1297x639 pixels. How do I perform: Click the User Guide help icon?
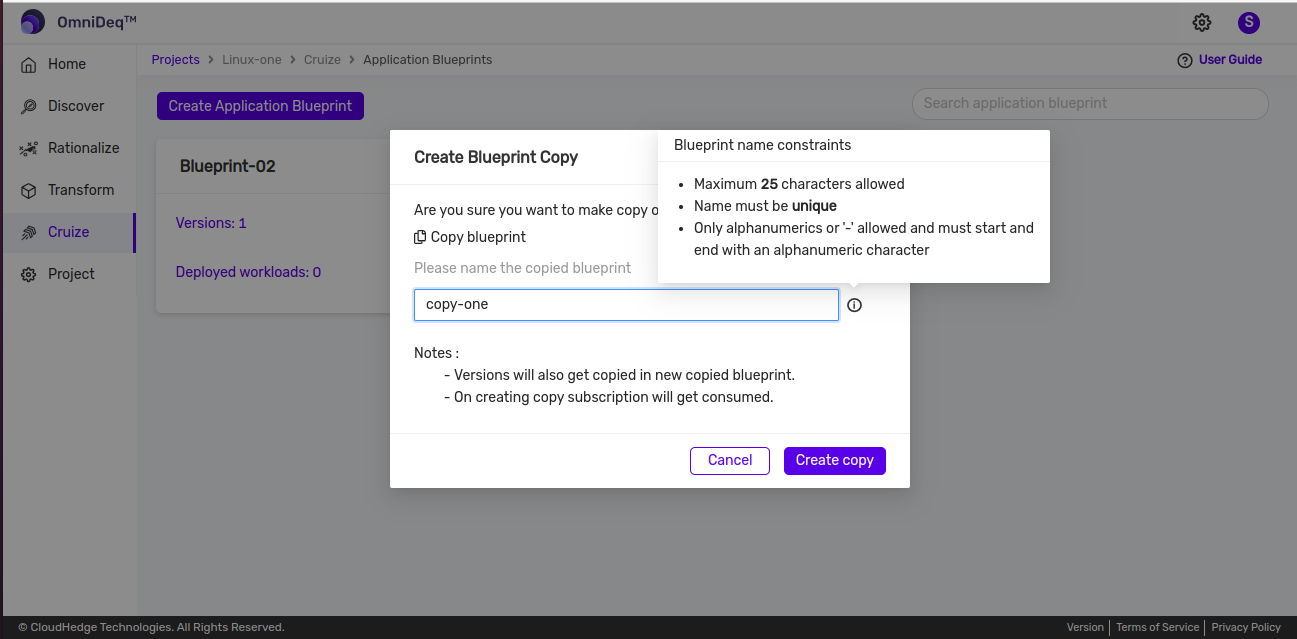coord(1185,60)
